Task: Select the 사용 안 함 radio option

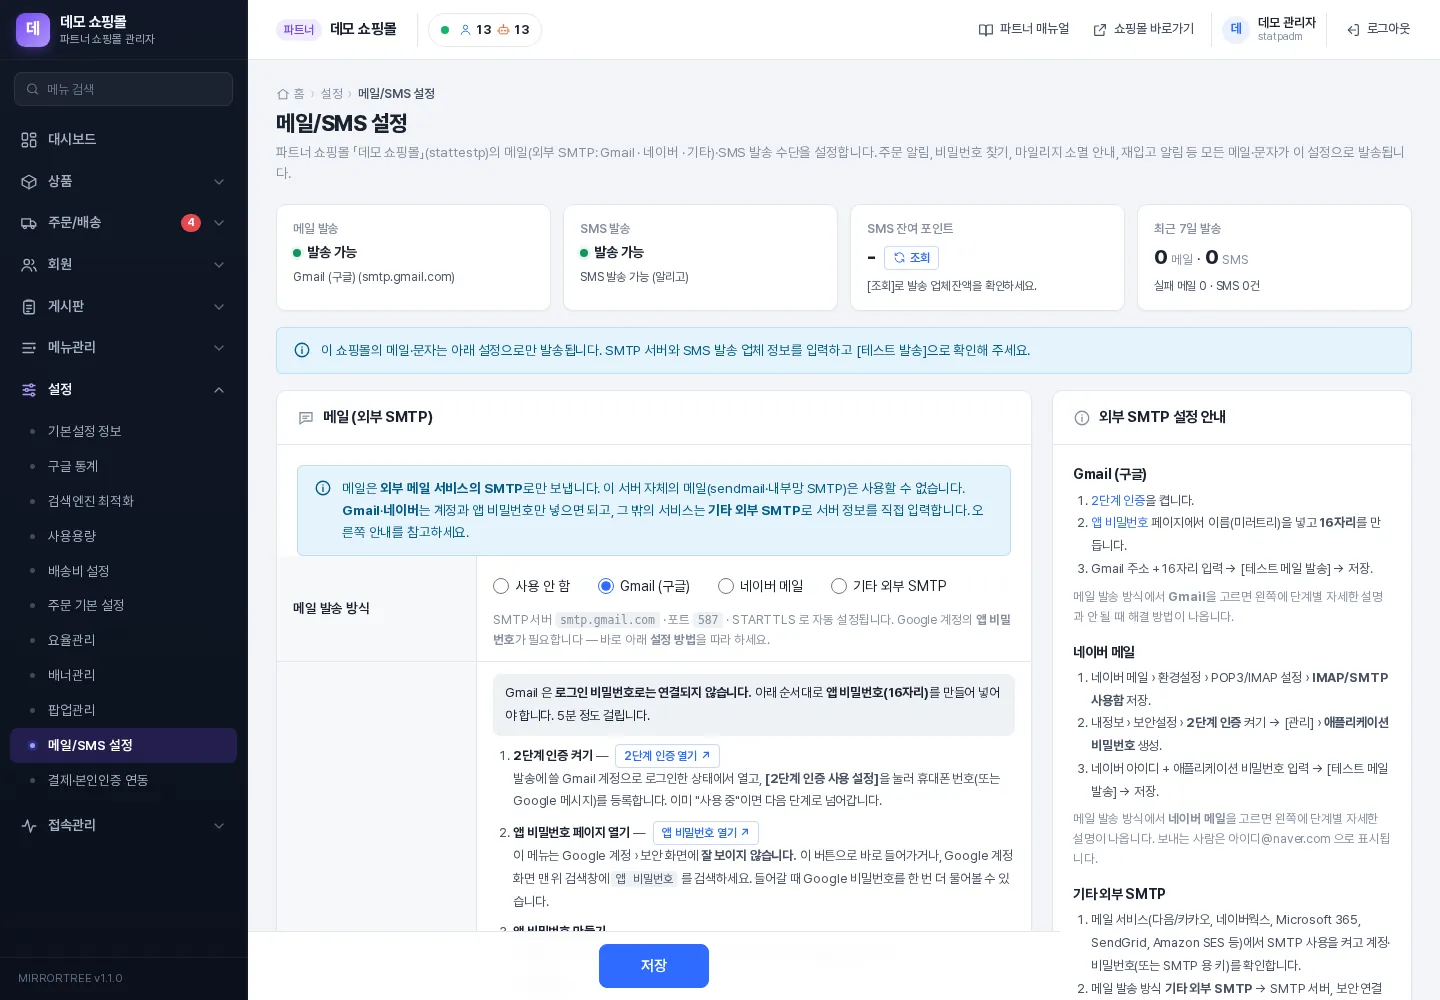Action: 501,586
